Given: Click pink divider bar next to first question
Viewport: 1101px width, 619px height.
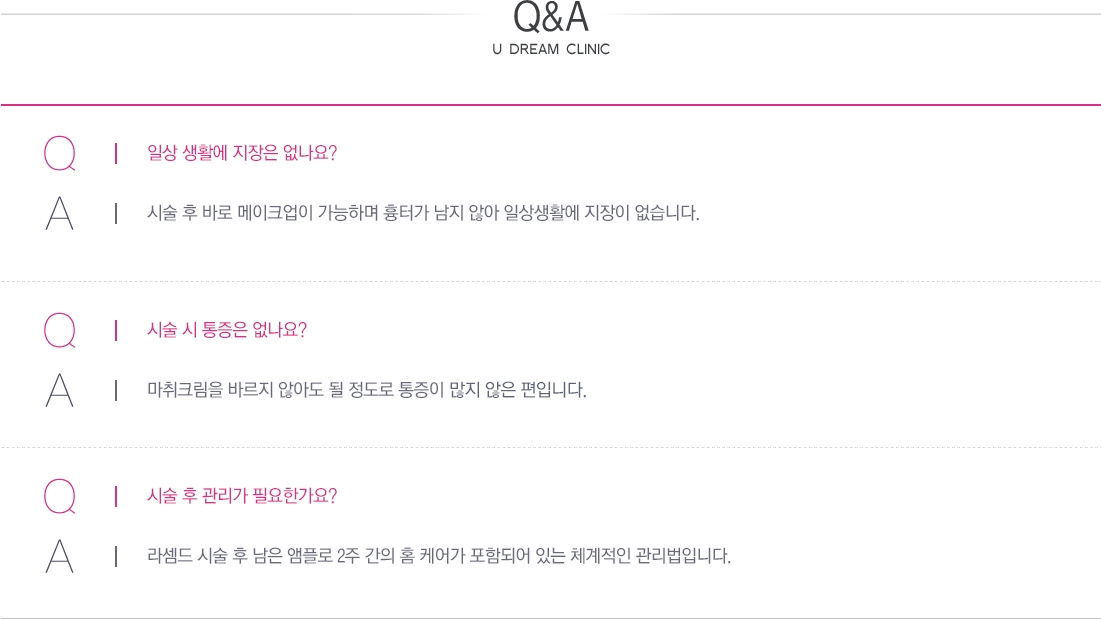Looking at the screenshot, I should [x=116, y=154].
